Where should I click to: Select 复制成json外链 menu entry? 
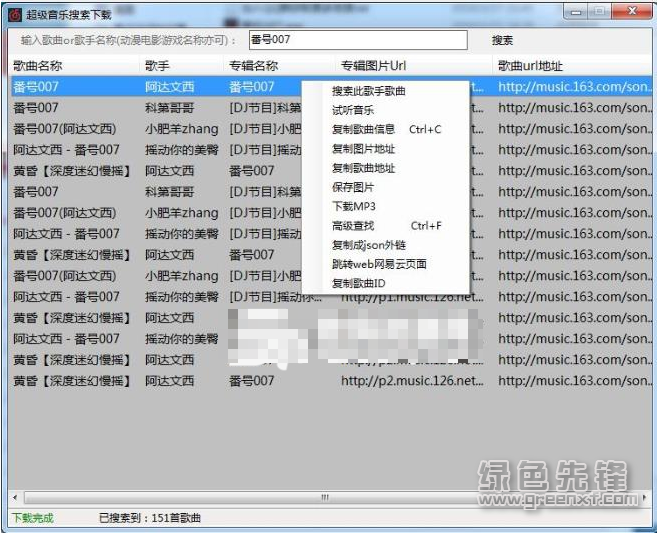point(369,245)
